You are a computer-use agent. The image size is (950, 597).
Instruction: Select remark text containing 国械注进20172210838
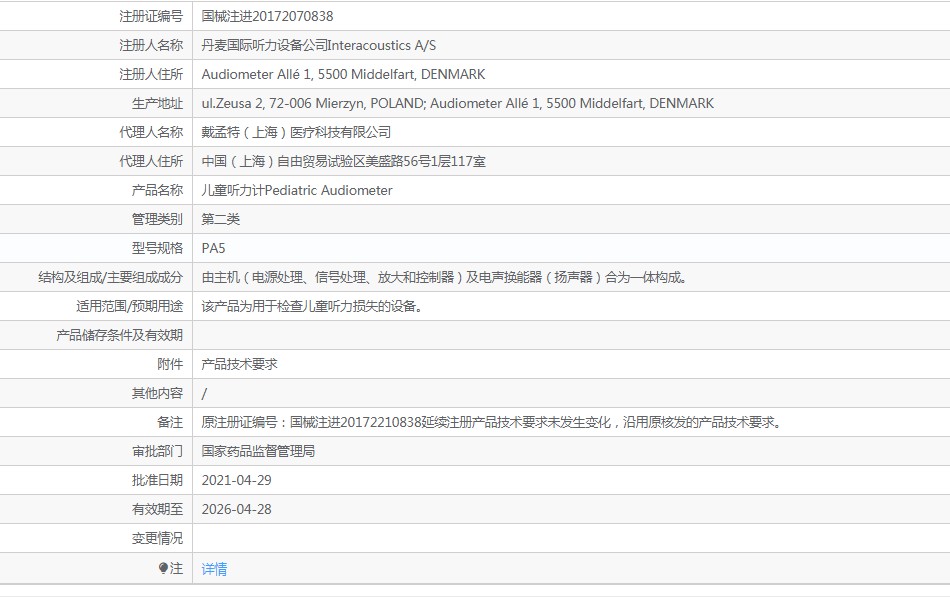pyautogui.click(x=492, y=422)
